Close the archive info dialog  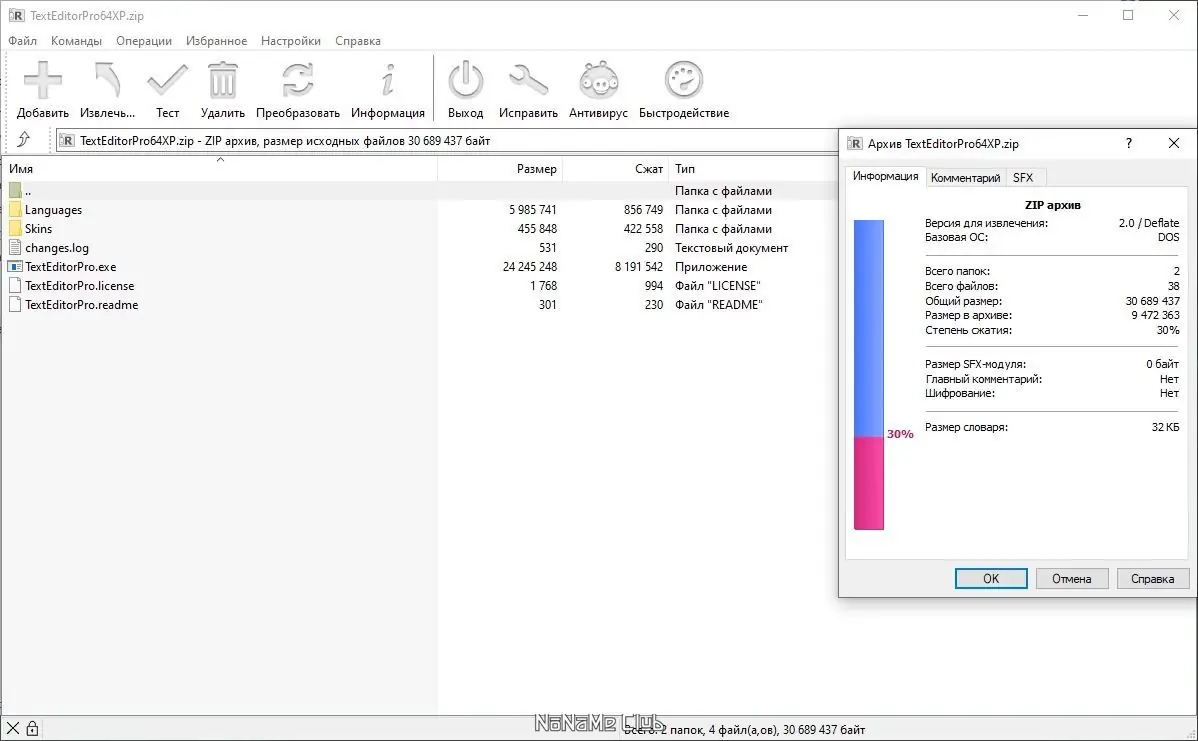pyautogui.click(x=1174, y=143)
